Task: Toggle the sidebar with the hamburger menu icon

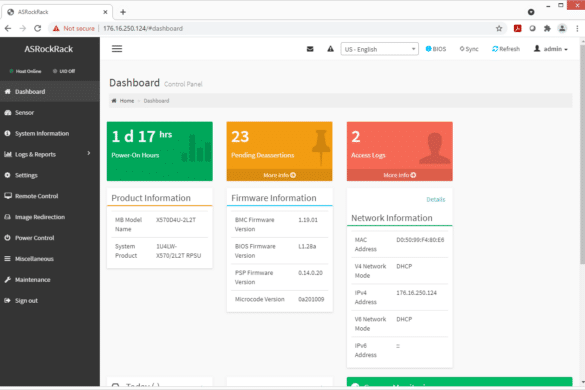Action: [117, 49]
